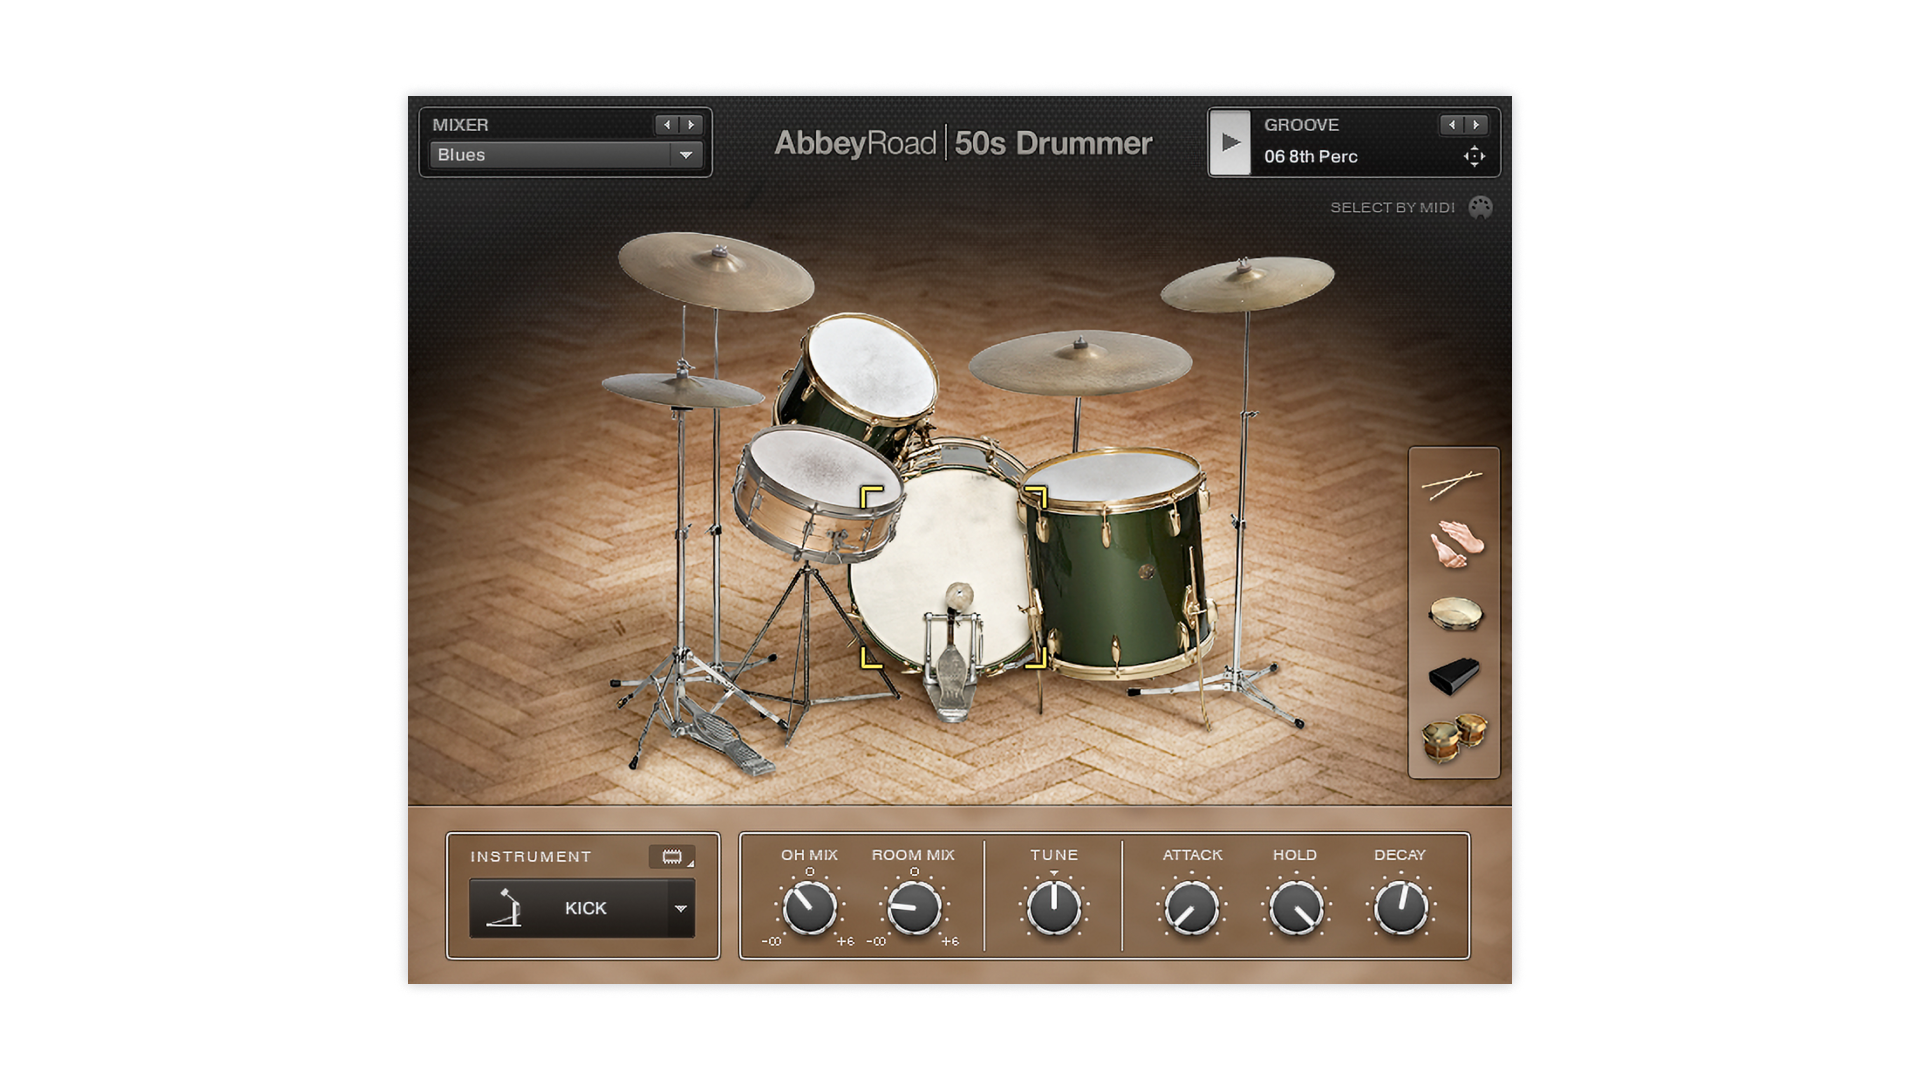This screenshot has height=1080, width=1920.
Task: Play the 06 8th Perc groove
Action: [1231, 142]
